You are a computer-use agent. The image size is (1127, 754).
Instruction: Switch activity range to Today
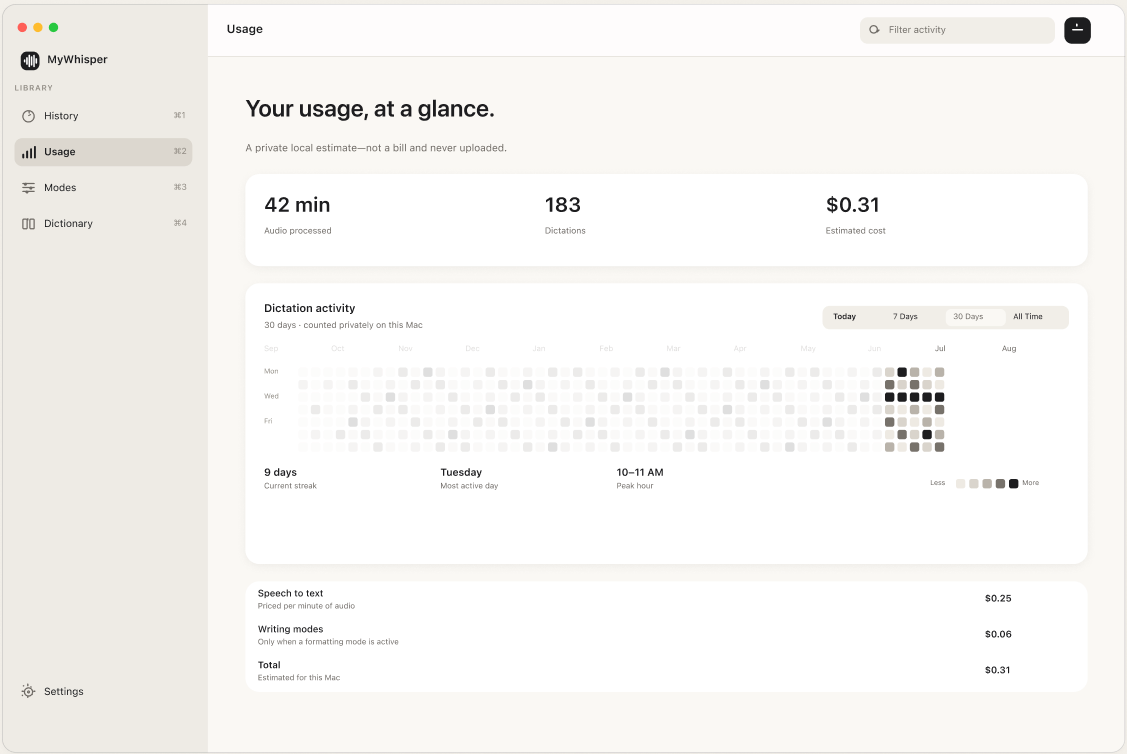tap(845, 316)
